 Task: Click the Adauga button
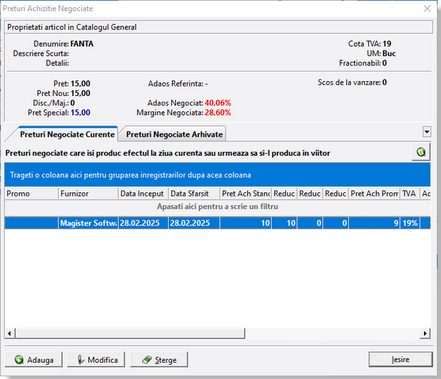tap(34, 360)
